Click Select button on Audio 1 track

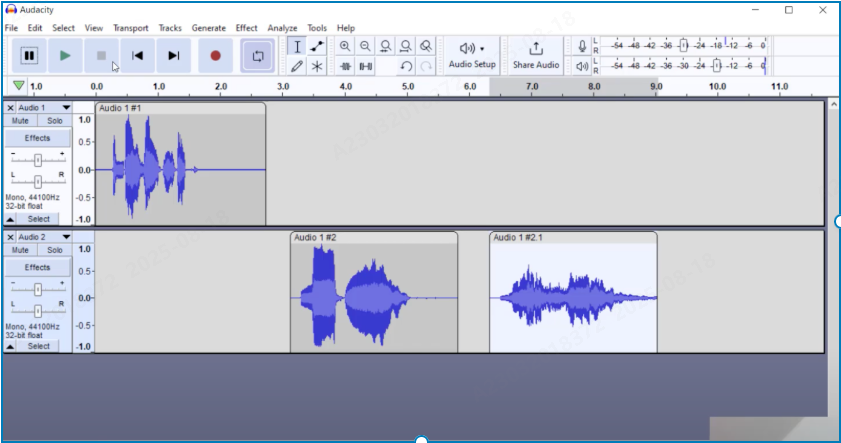click(x=39, y=219)
